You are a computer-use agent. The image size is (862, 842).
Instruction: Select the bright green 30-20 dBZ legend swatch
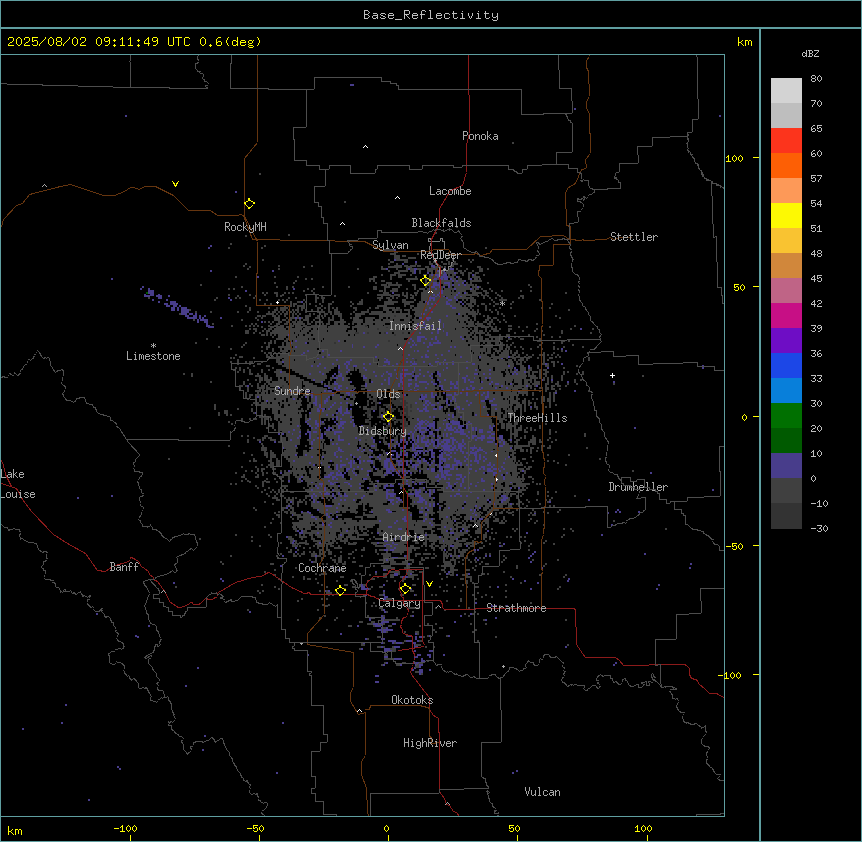(x=786, y=416)
